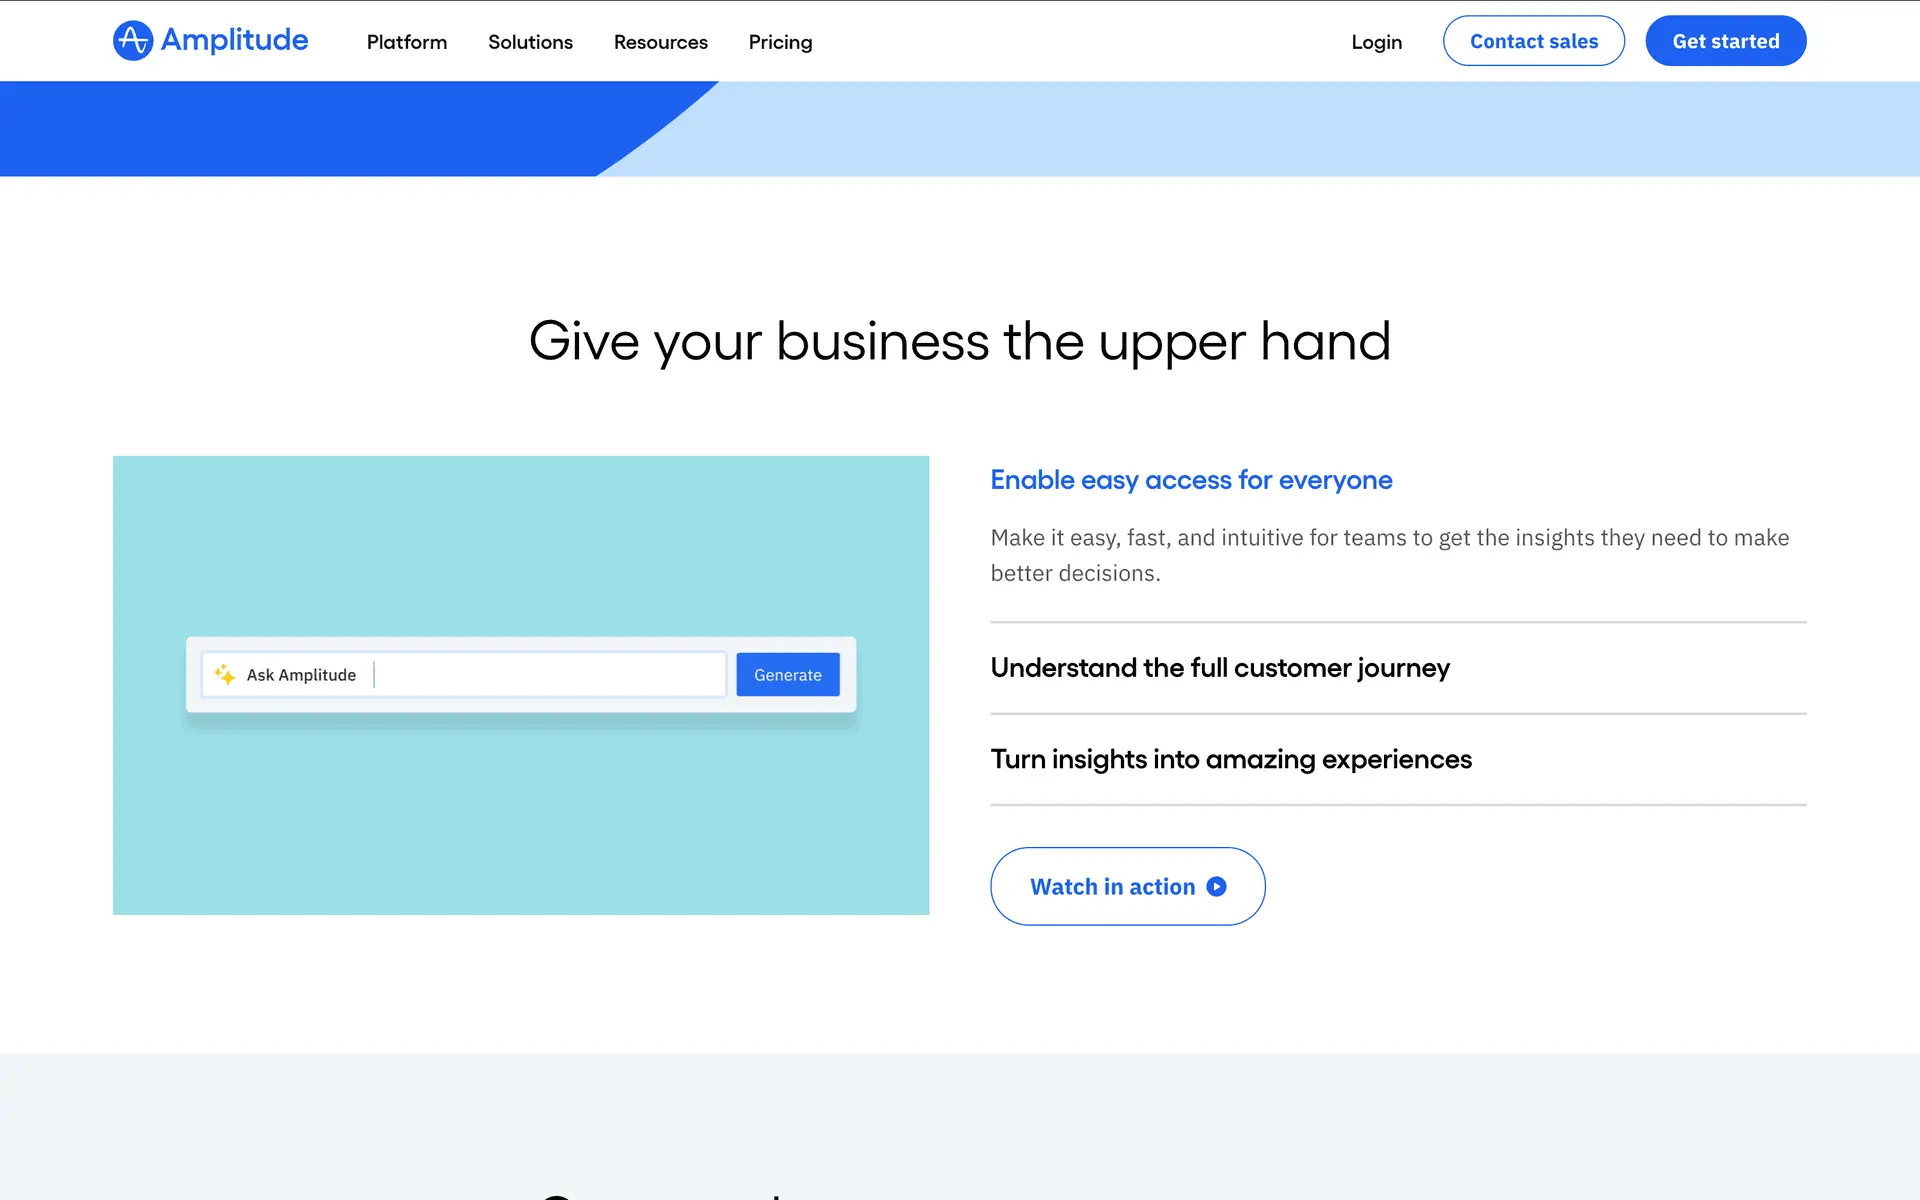Screen dimensions: 1920x1200
Task: Click the dark blue banner strip
Action: 300,128
